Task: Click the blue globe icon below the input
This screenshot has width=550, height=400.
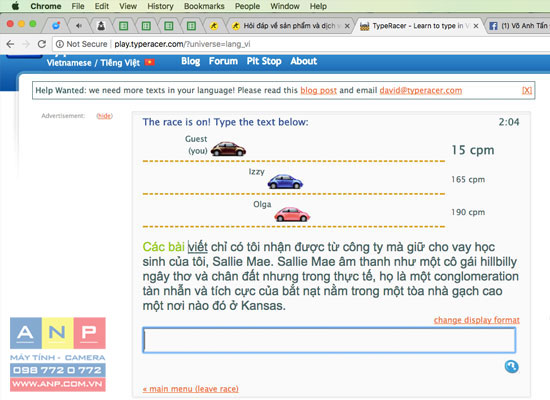Action: pyautogui.click(x=511, y=367)
